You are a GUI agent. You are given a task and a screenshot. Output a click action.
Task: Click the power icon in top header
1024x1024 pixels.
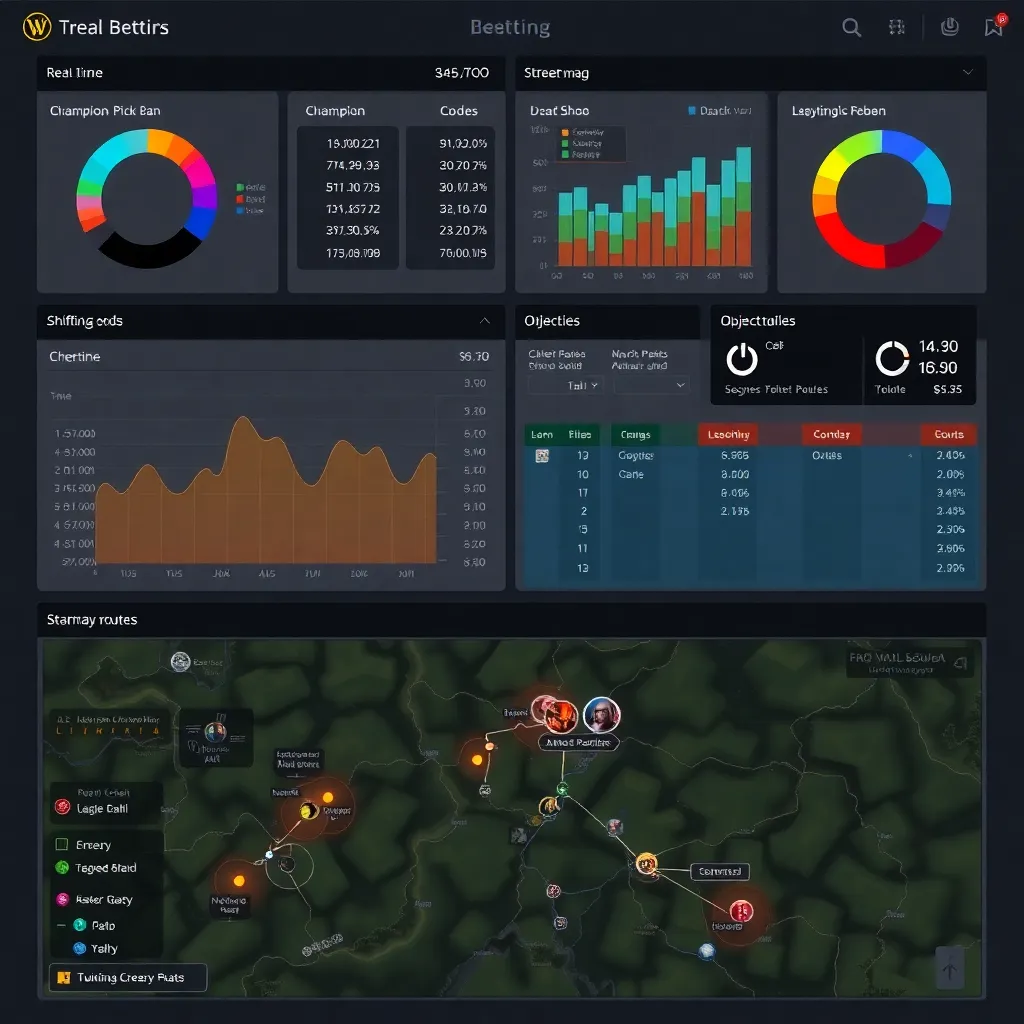(x=951, y=28)
